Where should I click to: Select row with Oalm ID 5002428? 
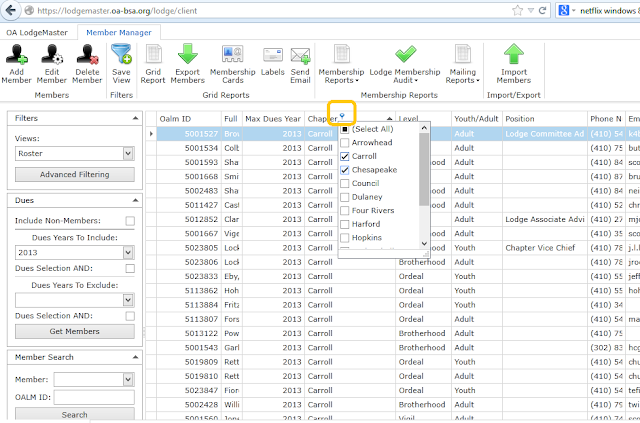click(x=393, y=405)
